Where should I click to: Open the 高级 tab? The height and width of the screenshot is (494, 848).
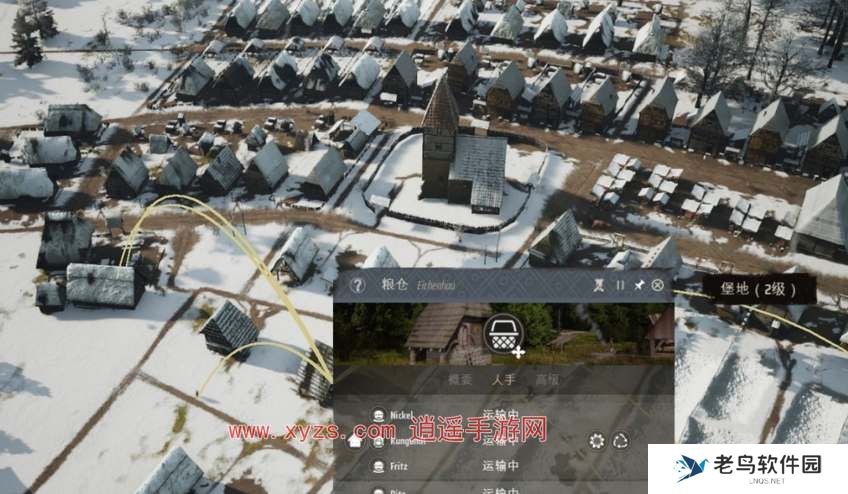[547, 380]
